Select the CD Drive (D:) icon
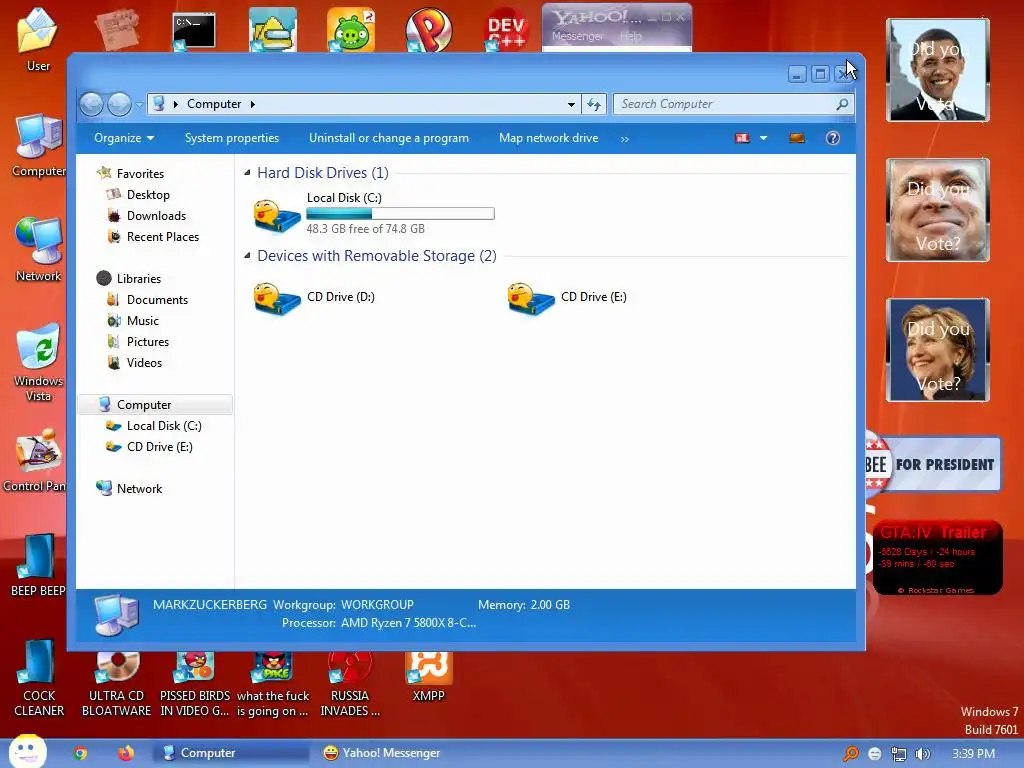This screenshot has width=1024, height=768. pos(277,298)
